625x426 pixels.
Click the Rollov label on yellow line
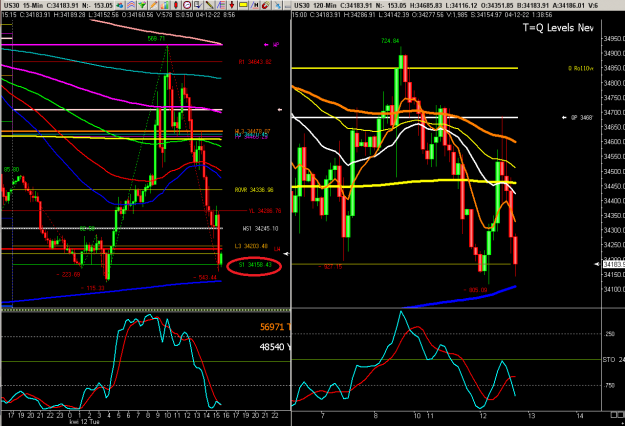581,69
